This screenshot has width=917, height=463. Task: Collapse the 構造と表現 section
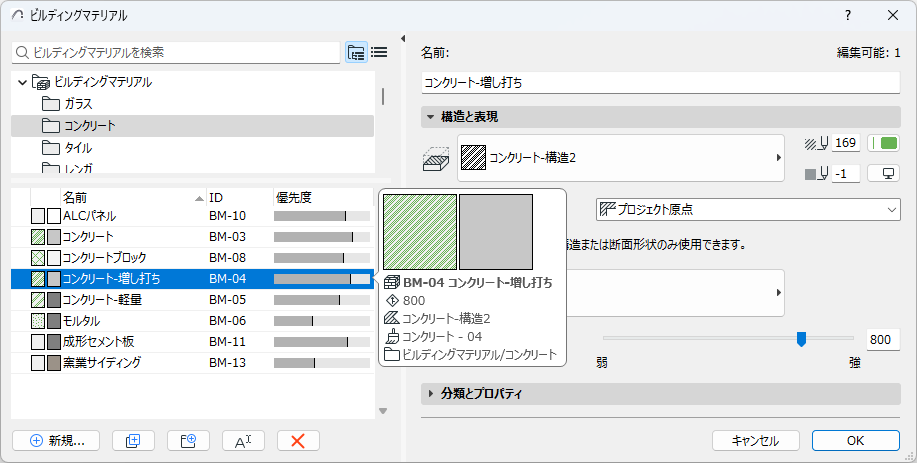pyautogui.click(x=431, y=117)
